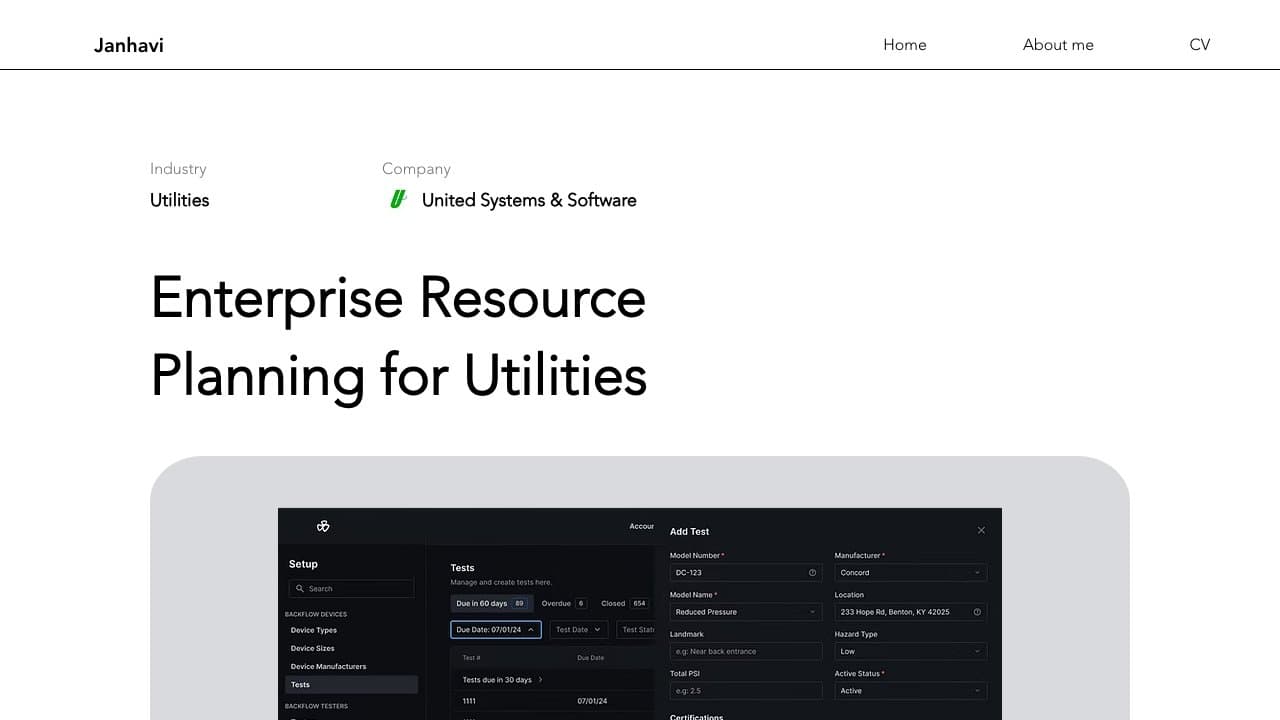Open the Test Date filter dropdown
1280x720 pixels.
[x=579, y=630]
